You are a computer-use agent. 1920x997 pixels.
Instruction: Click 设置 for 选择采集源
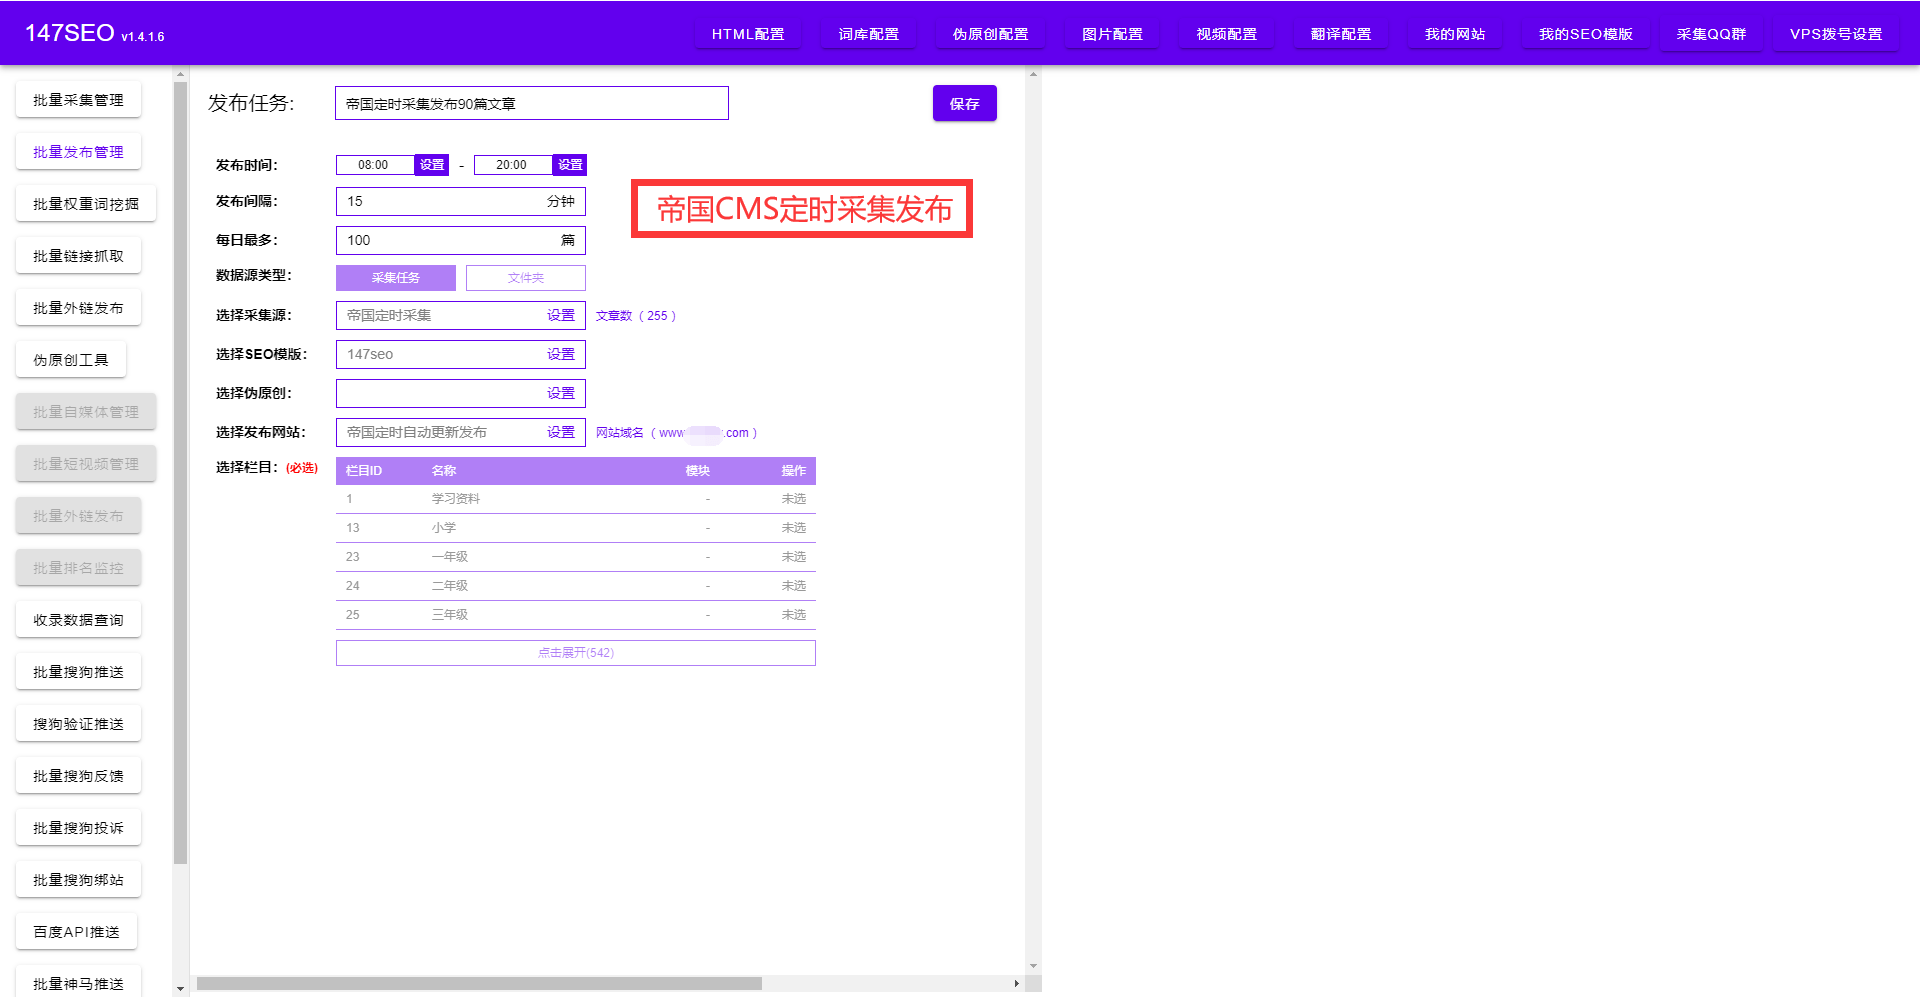tap(561, 315)
